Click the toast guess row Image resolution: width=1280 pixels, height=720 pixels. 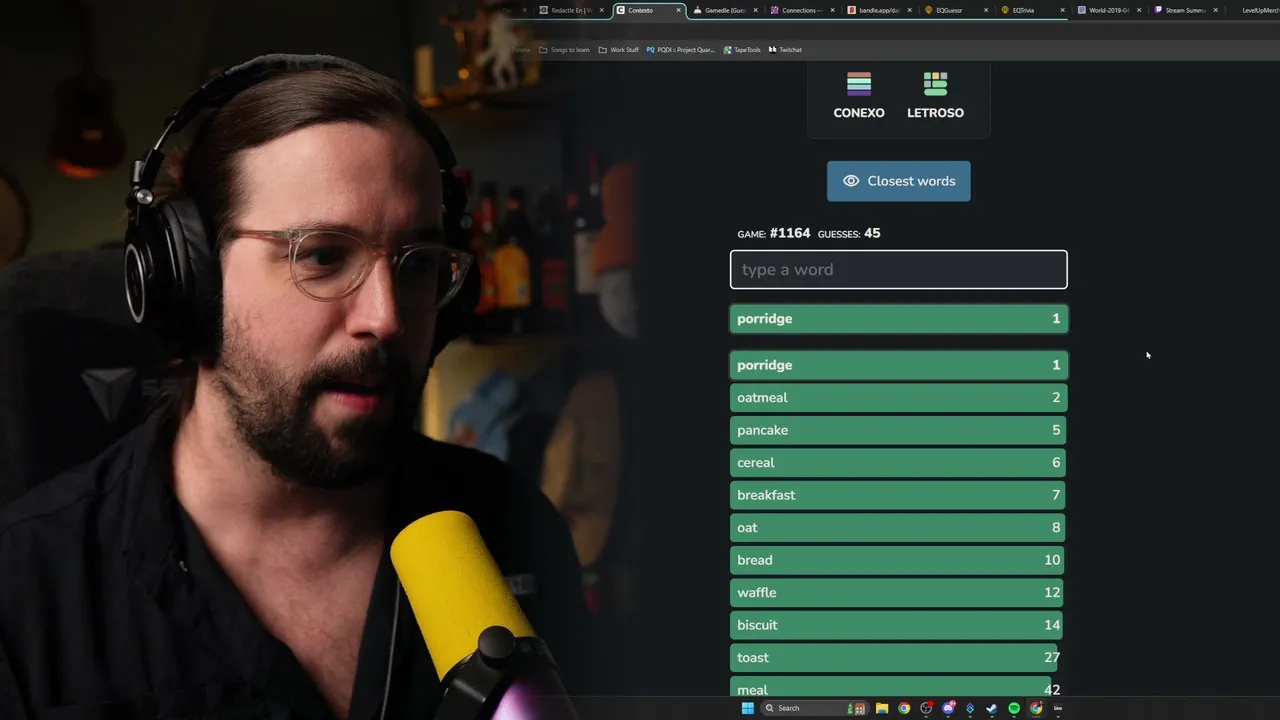[x=896, y=658]
